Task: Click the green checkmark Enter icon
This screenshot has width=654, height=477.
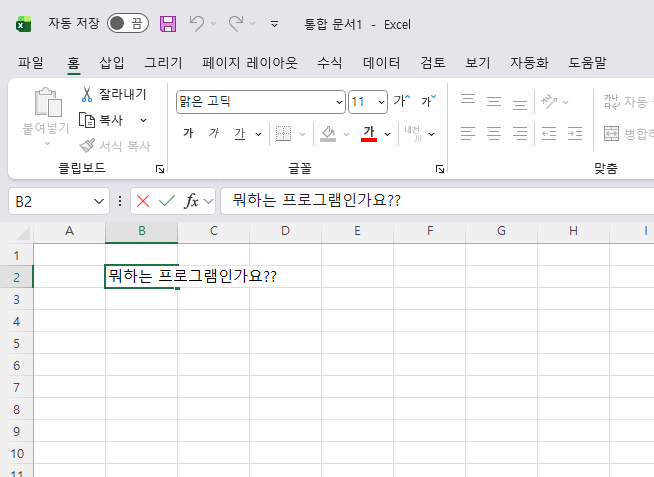Action: coord(166,201)
